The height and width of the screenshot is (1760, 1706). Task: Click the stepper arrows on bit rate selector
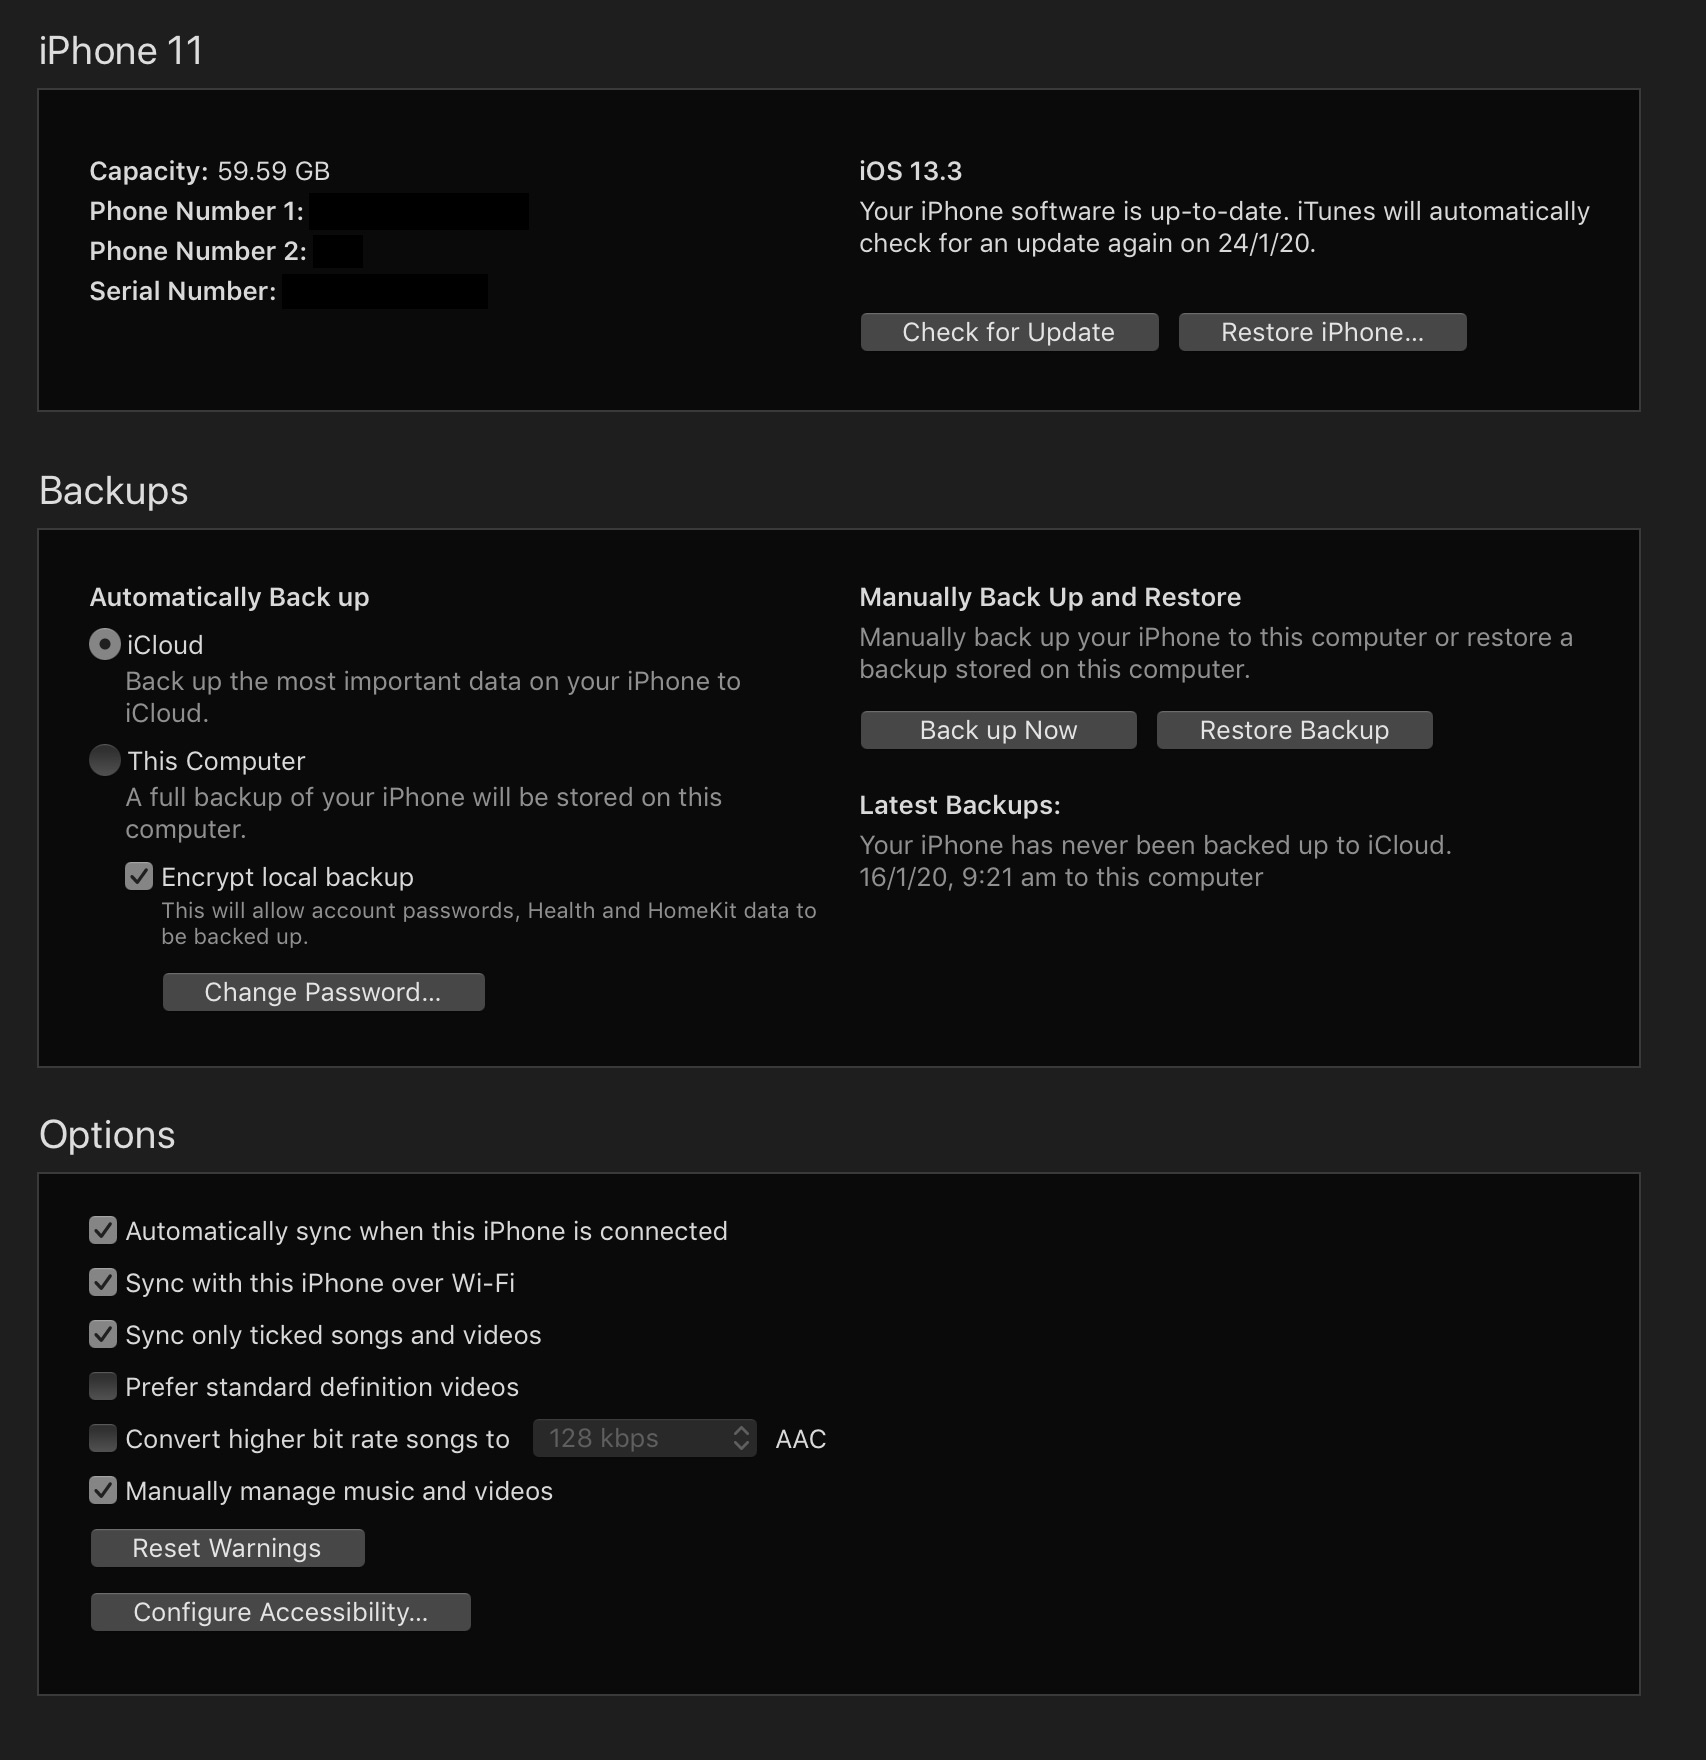tap(741, 1438)
